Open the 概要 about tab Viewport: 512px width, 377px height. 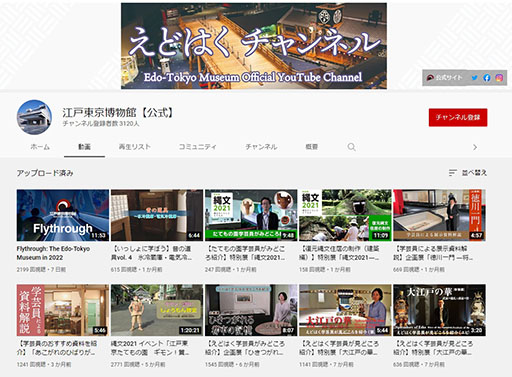pos(312,147)
